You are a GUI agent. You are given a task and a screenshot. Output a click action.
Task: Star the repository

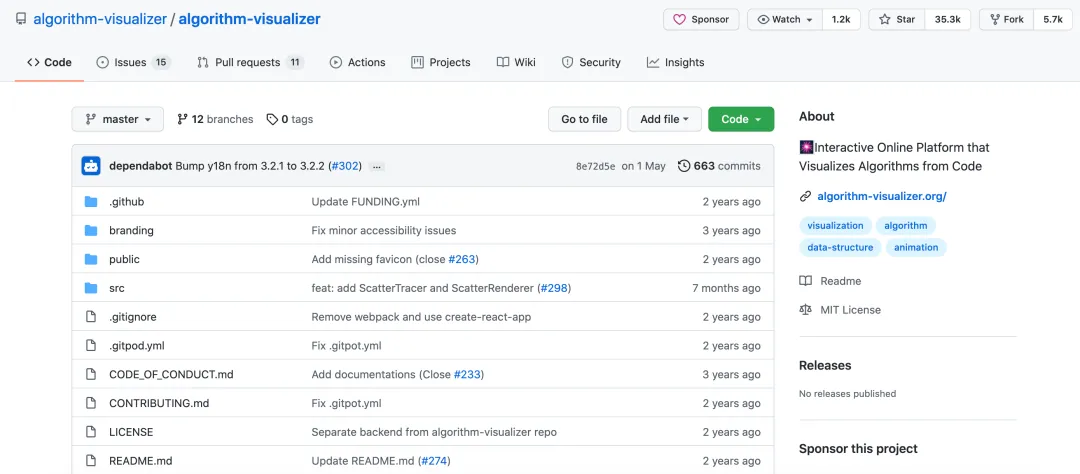[x=896, y=19]
